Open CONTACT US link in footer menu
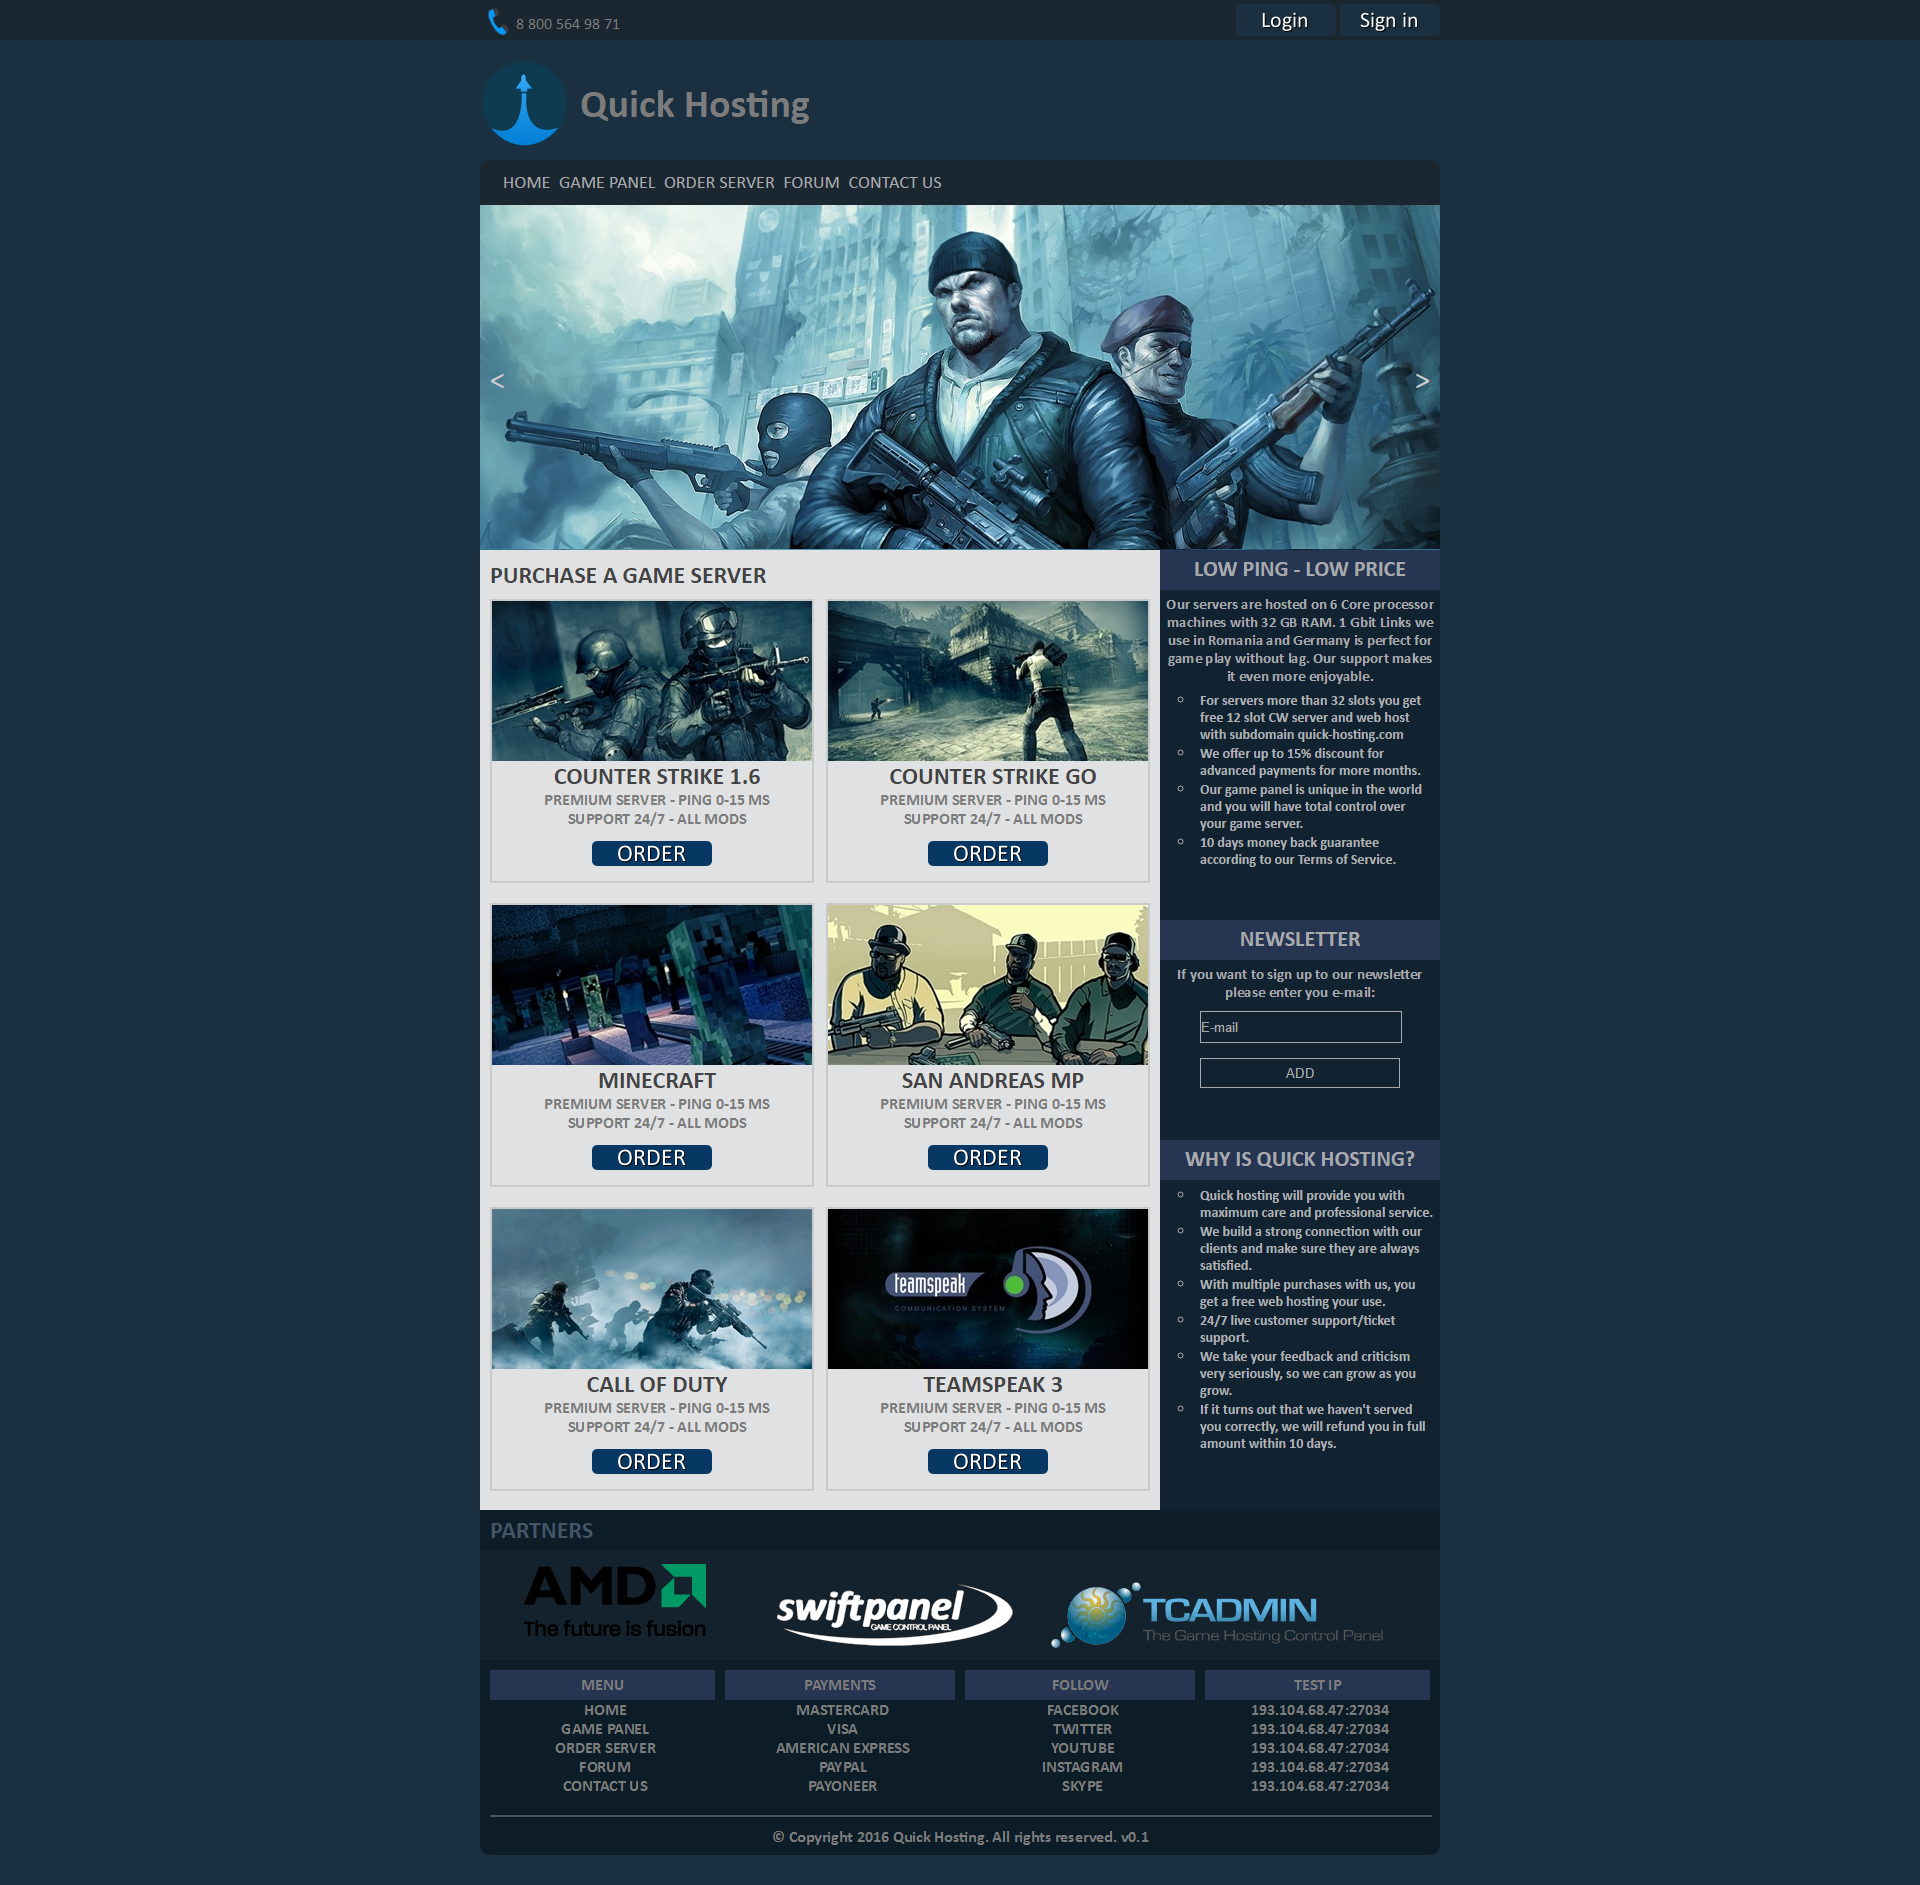 click(x=605, y=1786)
